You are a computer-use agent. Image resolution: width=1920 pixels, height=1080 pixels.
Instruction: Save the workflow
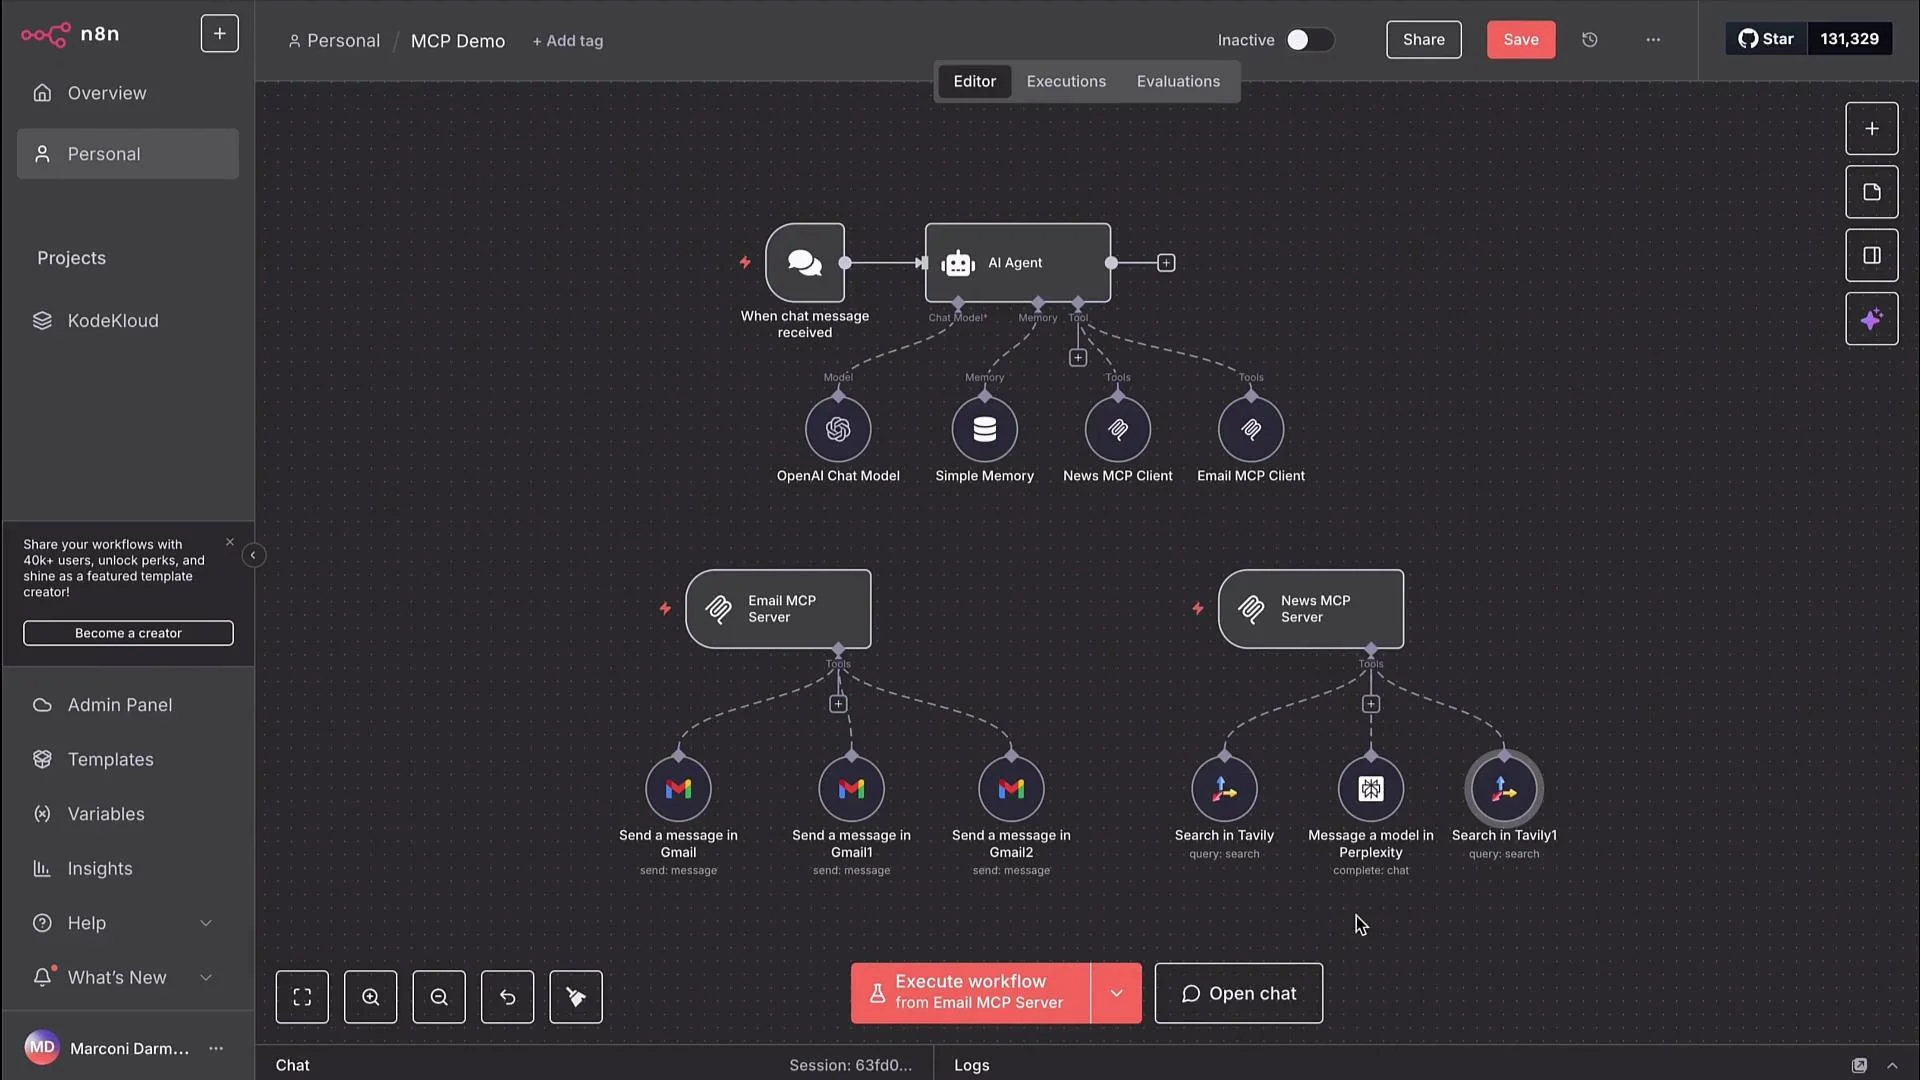(x=1520, y=40)
